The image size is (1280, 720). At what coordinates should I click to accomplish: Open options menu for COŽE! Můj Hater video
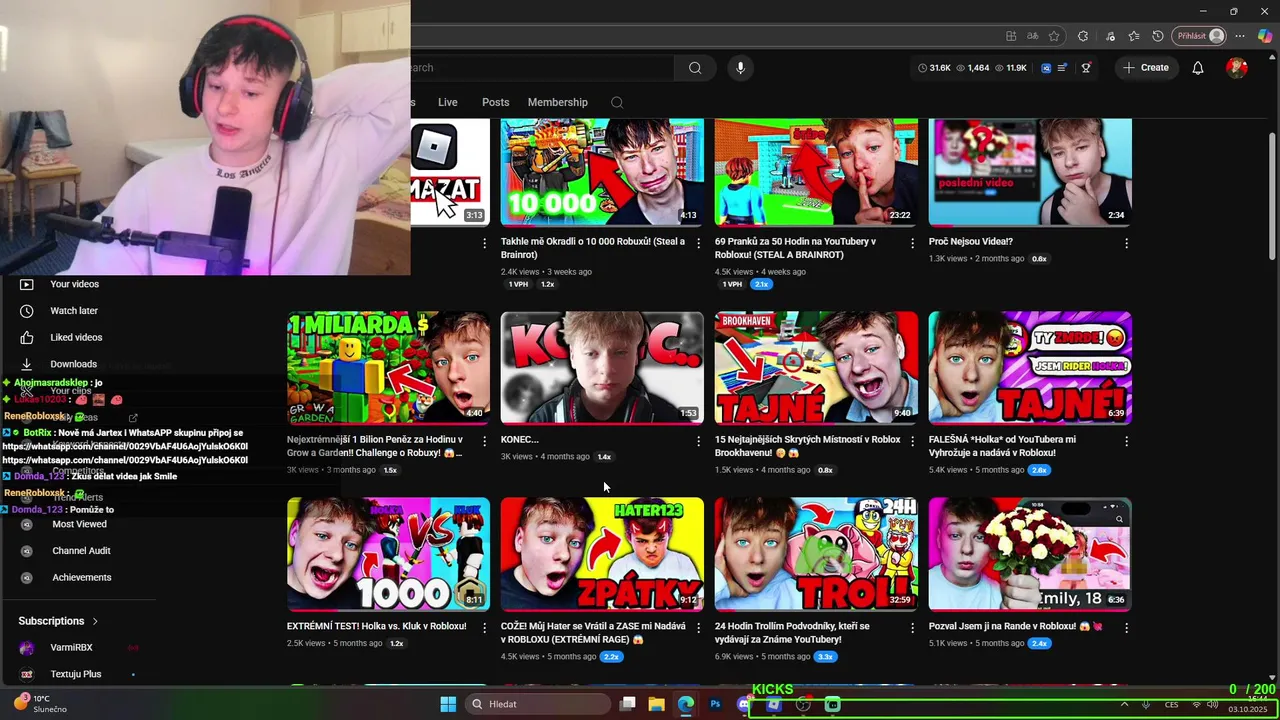(x=698, y=628)
